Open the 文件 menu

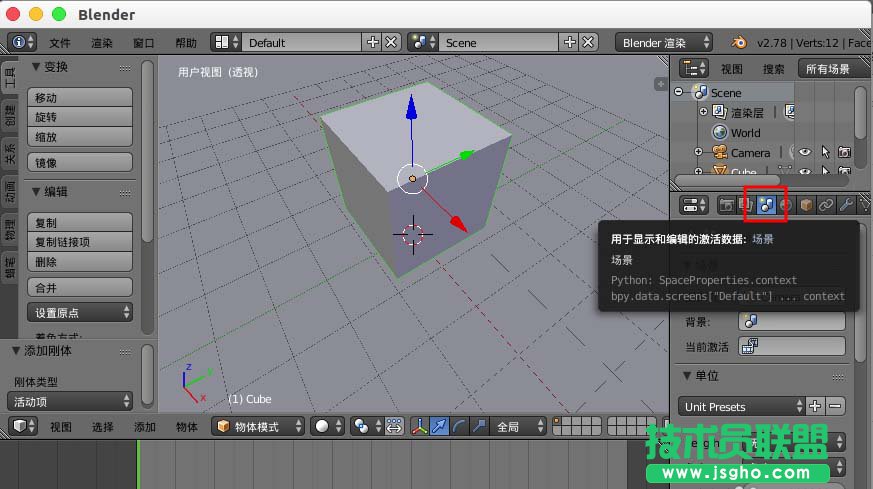[60, 43]
